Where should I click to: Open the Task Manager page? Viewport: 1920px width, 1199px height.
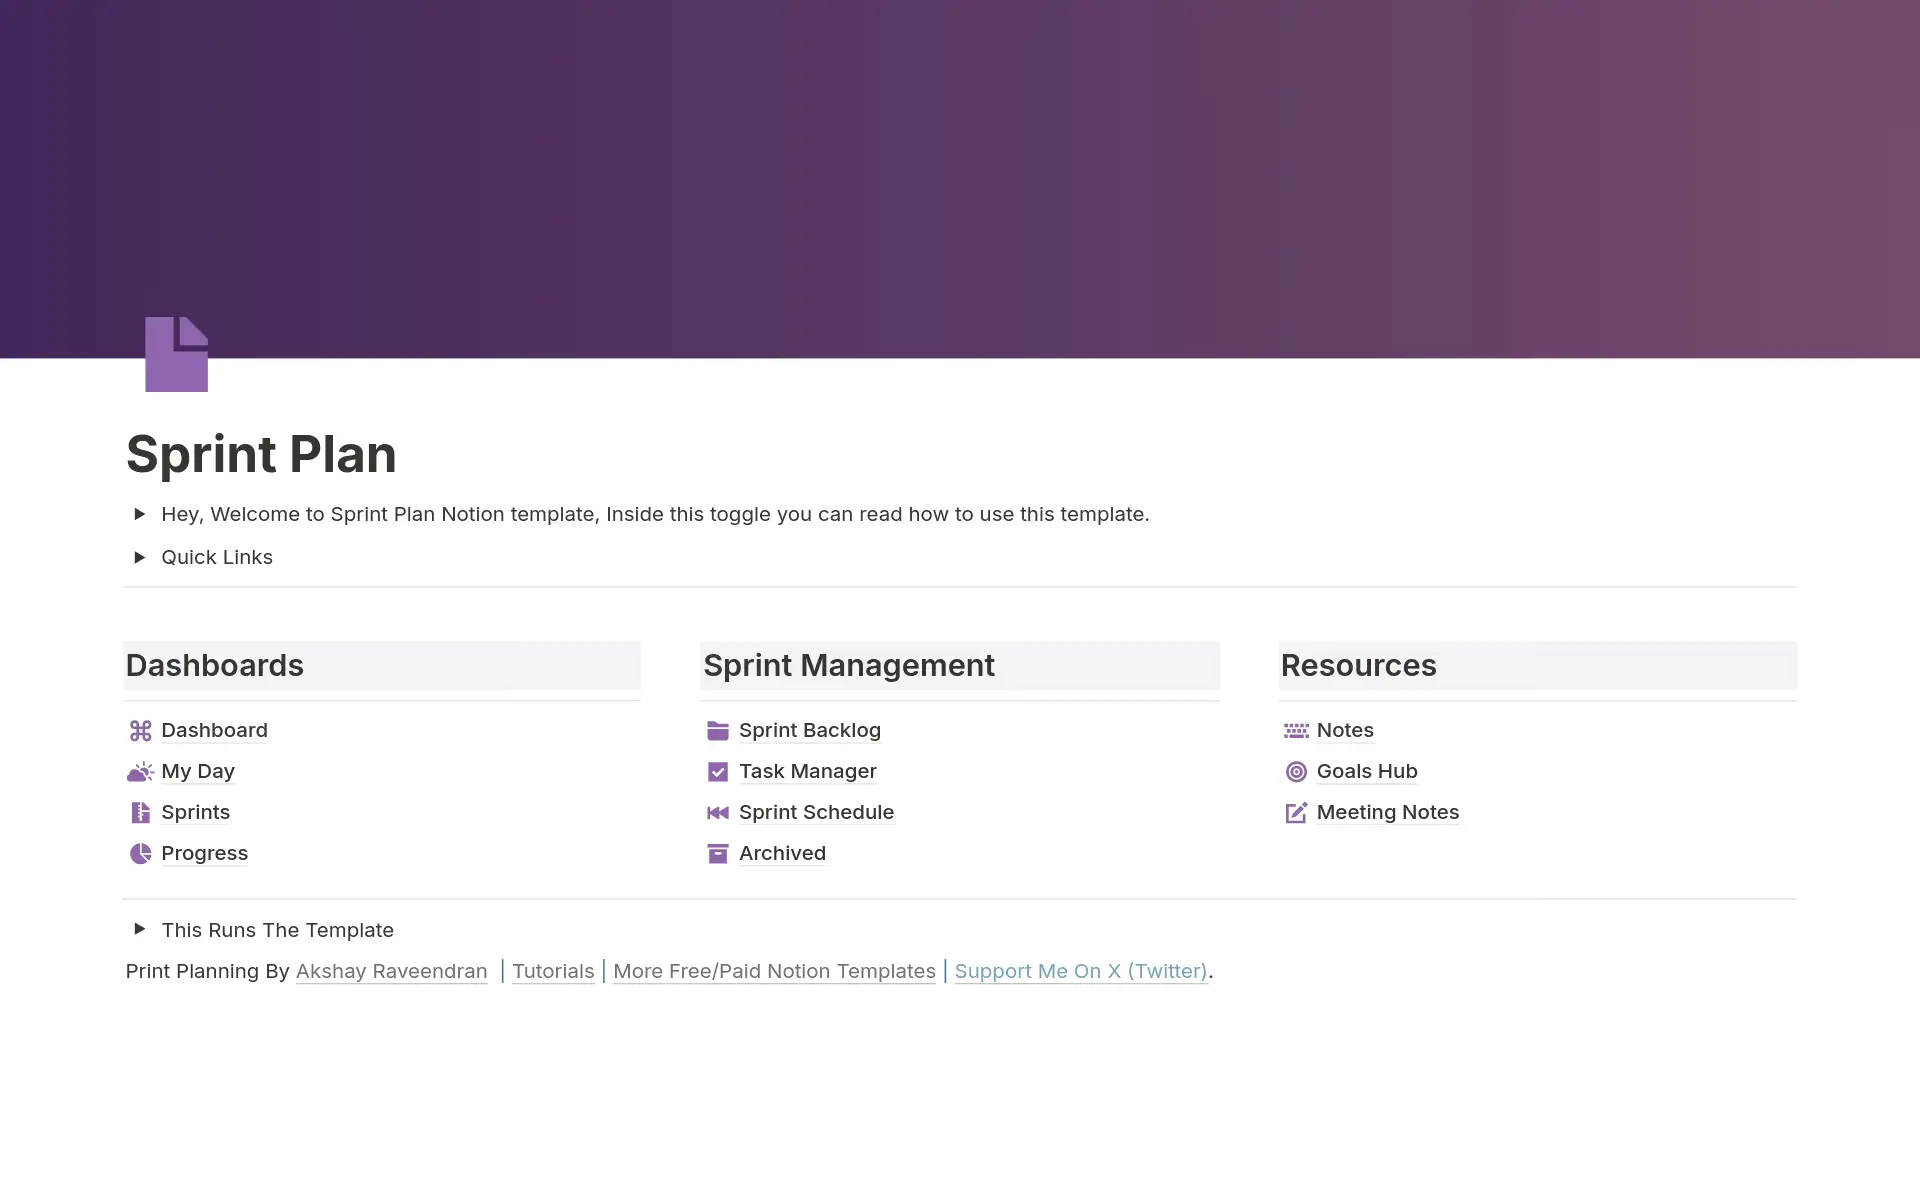807,771
